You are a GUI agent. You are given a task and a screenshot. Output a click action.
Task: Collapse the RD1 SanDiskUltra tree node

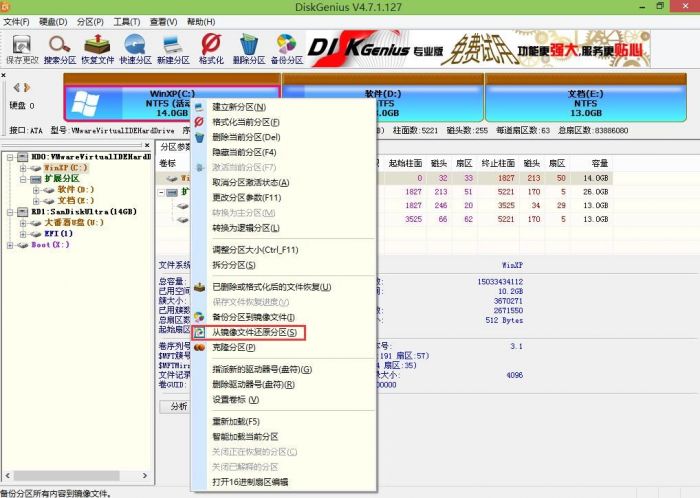pos(10,212)
